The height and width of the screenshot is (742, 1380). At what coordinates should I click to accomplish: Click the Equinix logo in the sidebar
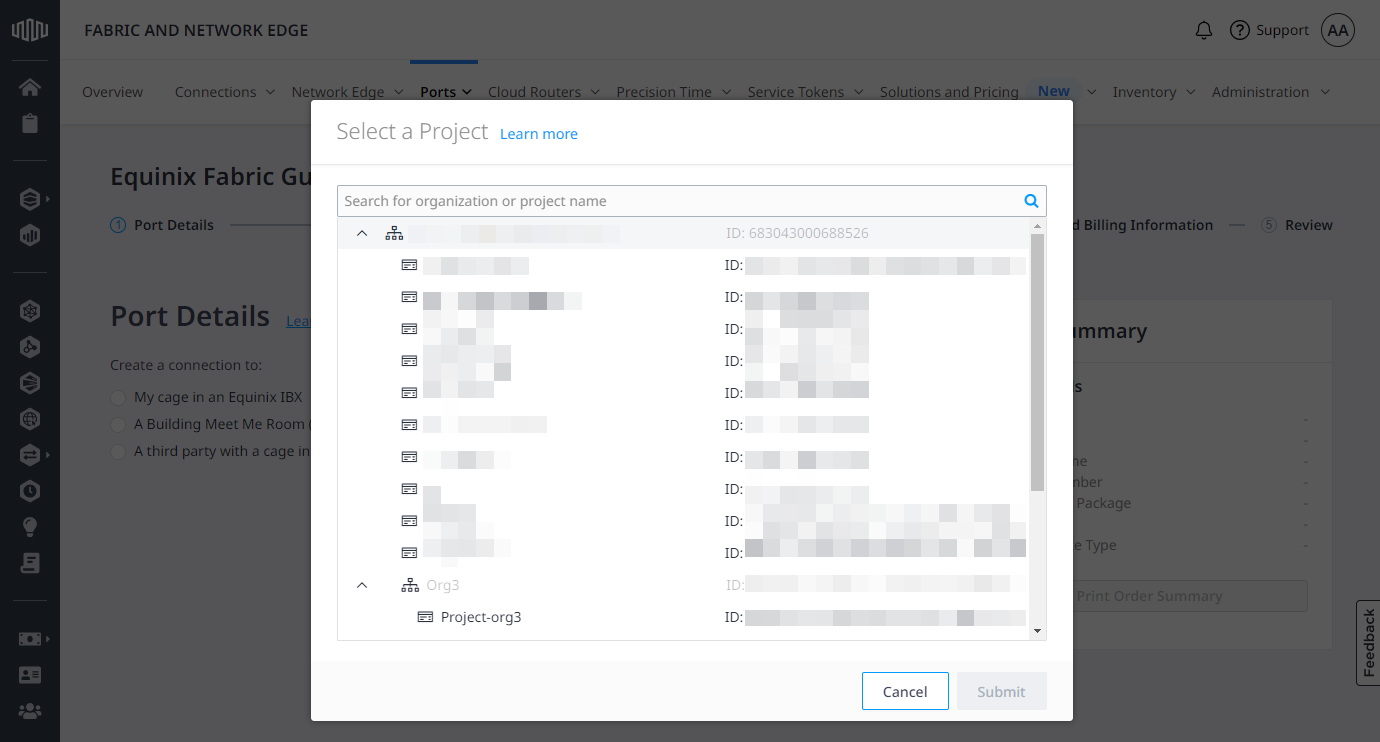[x=30, y=30]
